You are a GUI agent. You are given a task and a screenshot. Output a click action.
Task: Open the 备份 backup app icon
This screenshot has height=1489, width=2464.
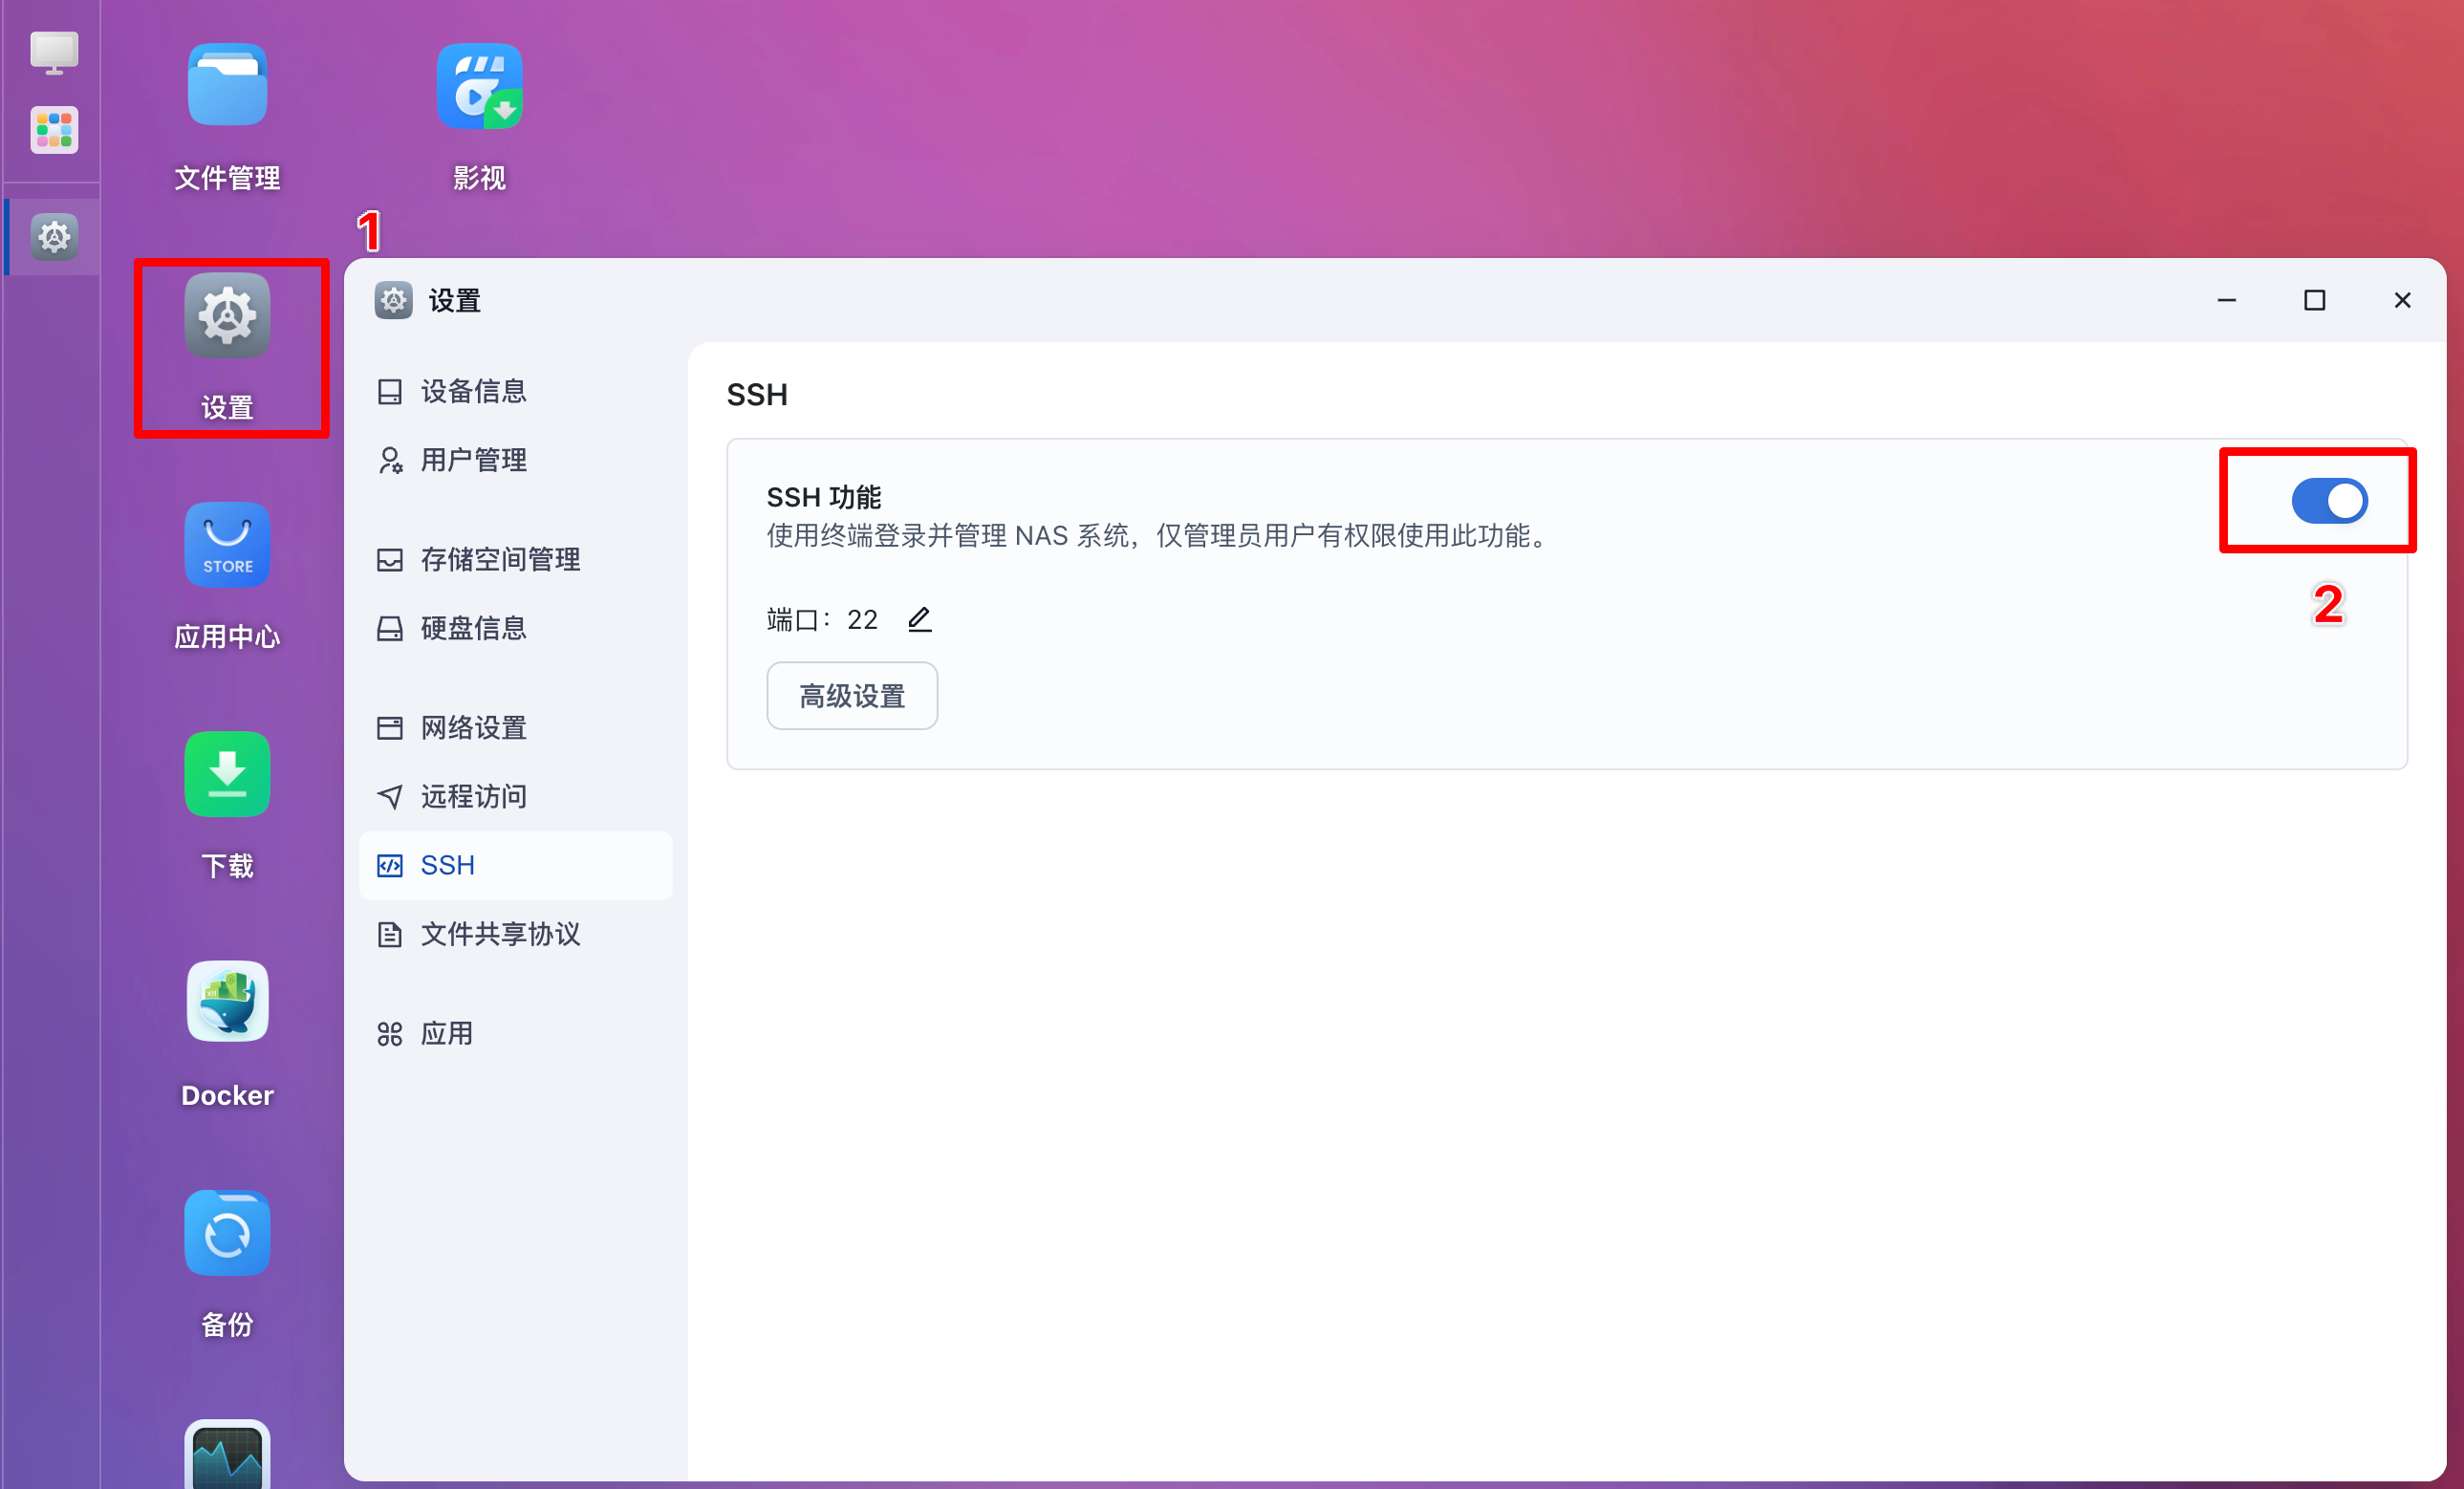point(227,1233)
